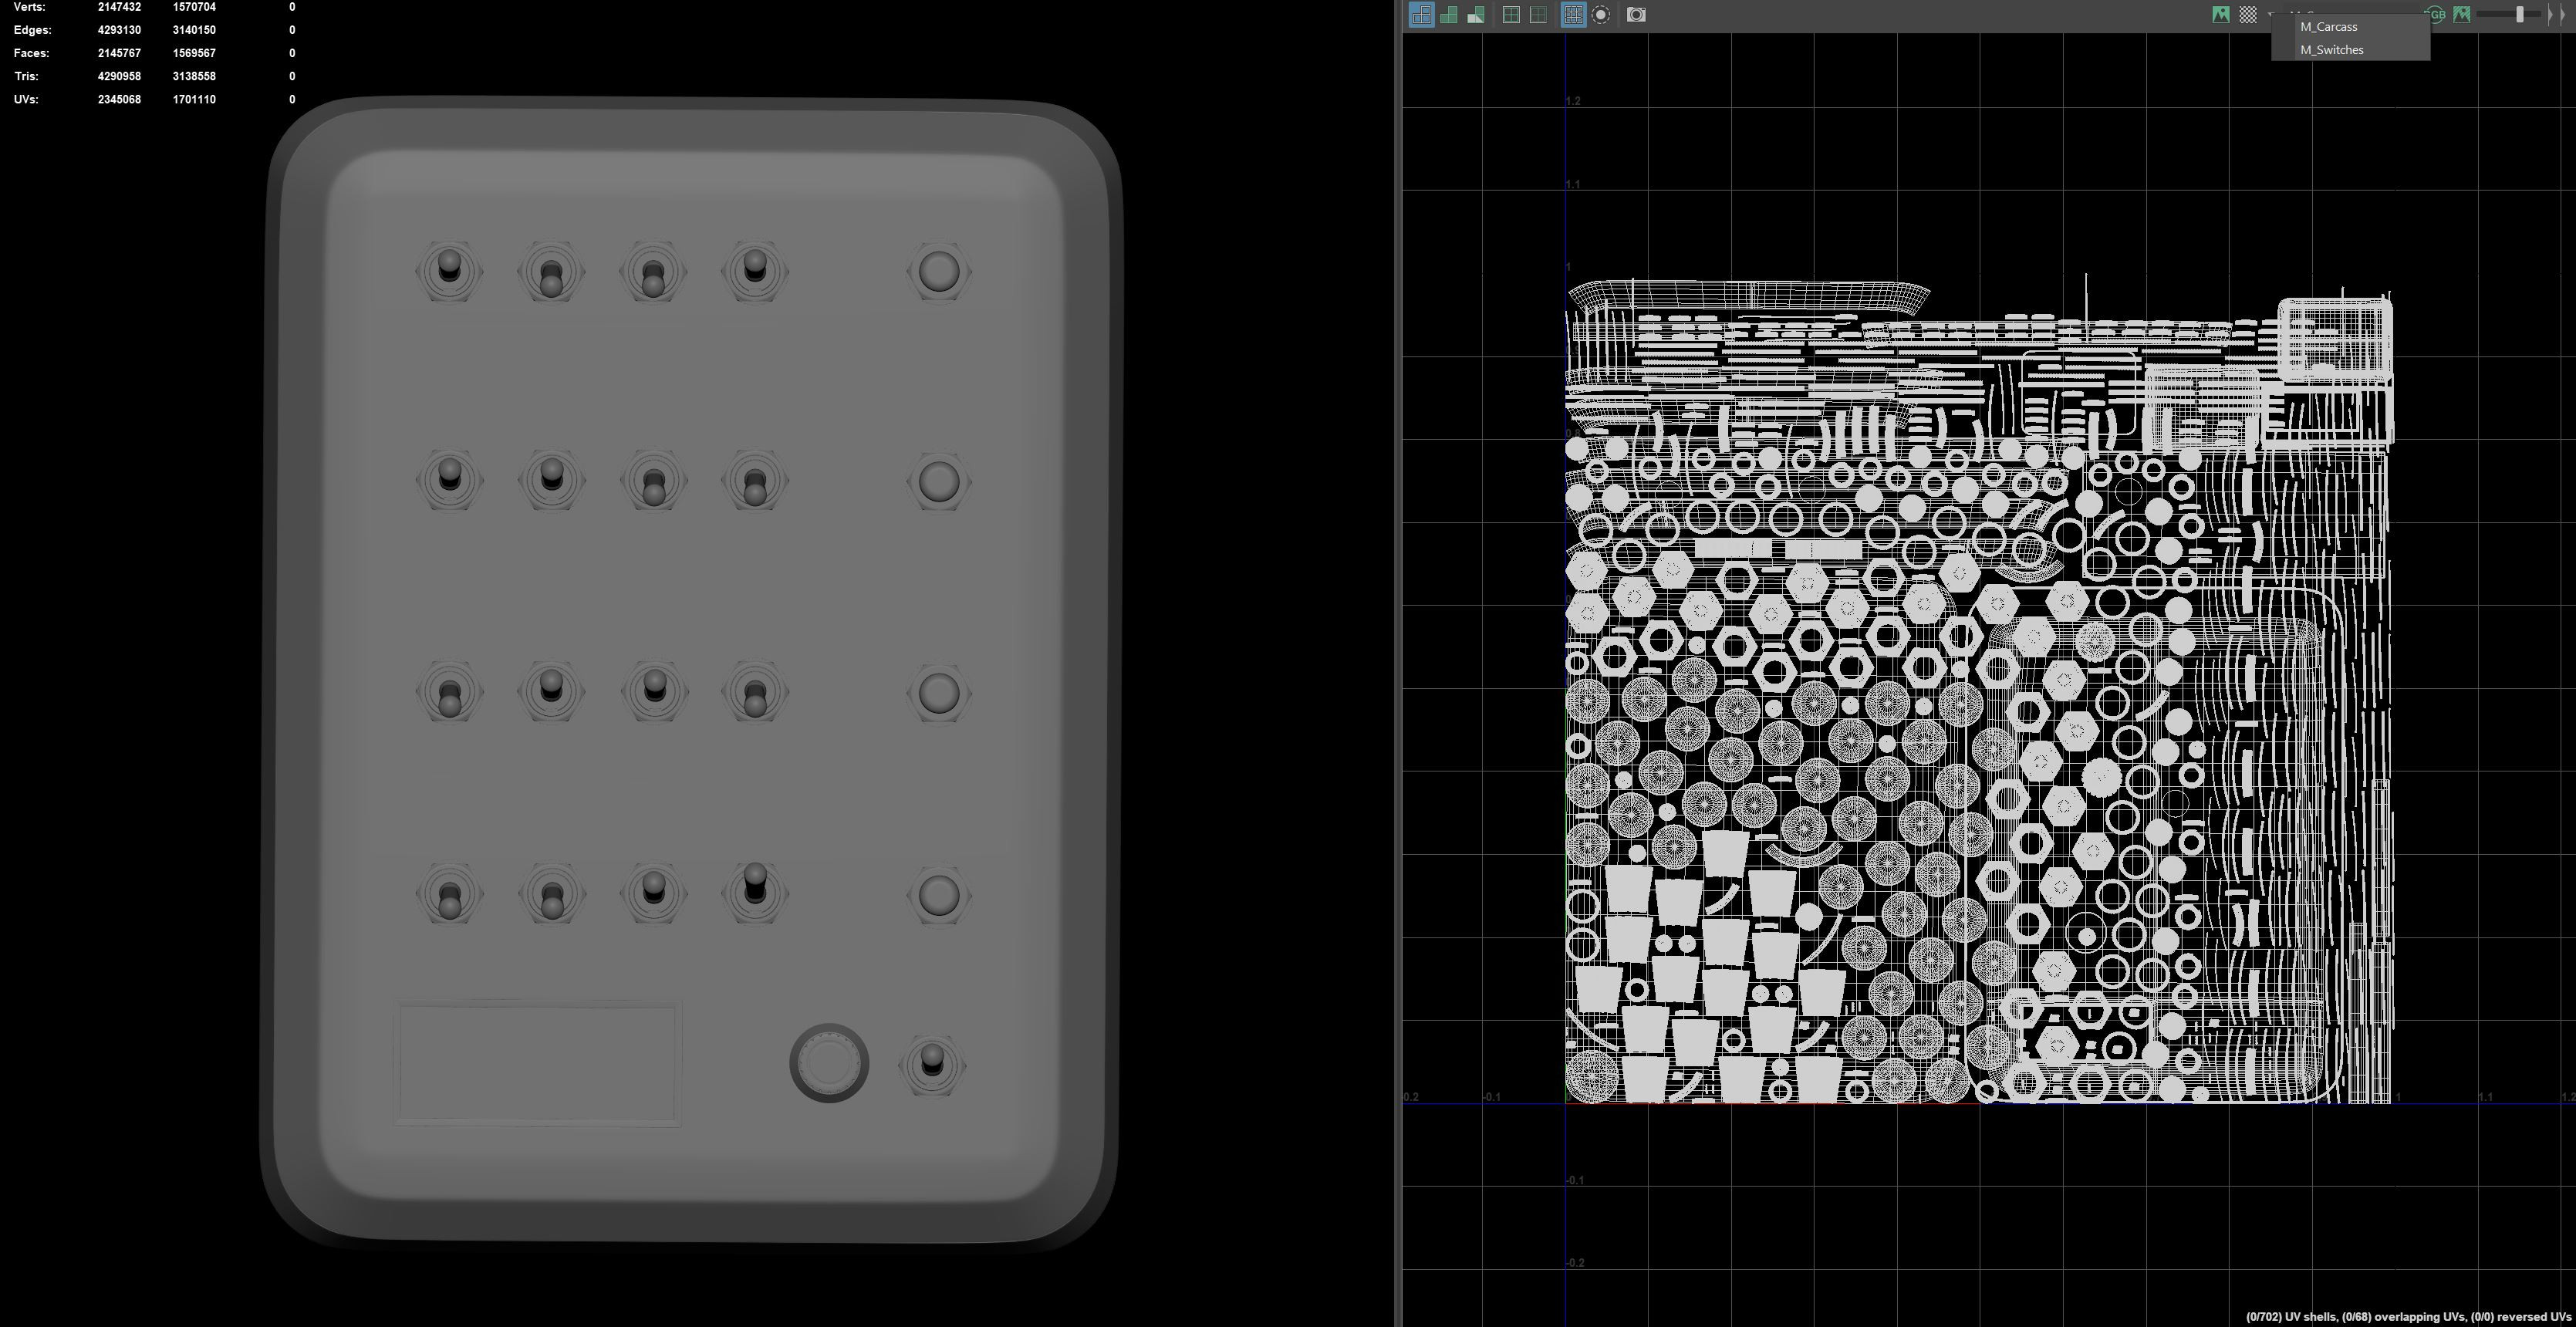Click the striped baked texture icon near the slider

point(2461,14)
